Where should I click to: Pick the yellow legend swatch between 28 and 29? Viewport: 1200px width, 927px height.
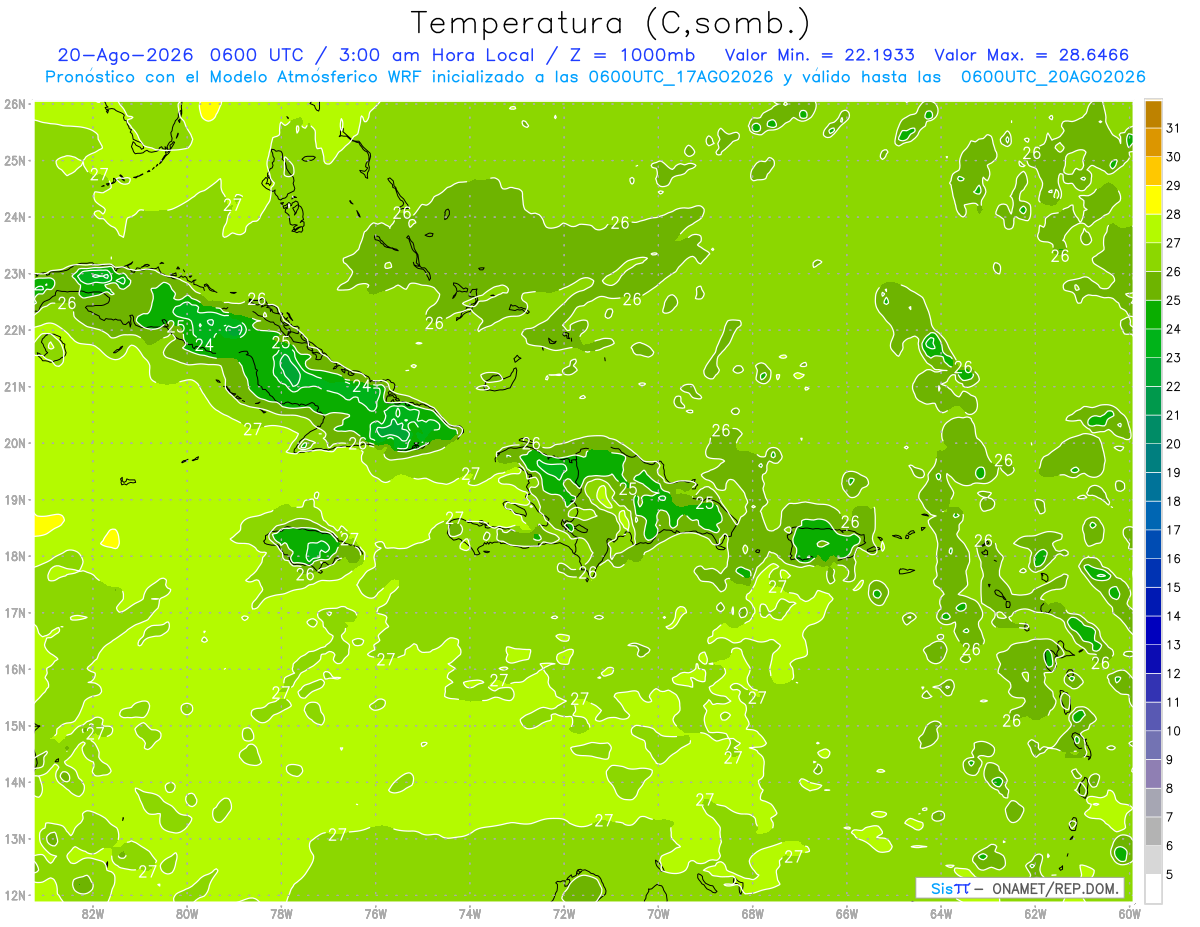pos(1153,200)
